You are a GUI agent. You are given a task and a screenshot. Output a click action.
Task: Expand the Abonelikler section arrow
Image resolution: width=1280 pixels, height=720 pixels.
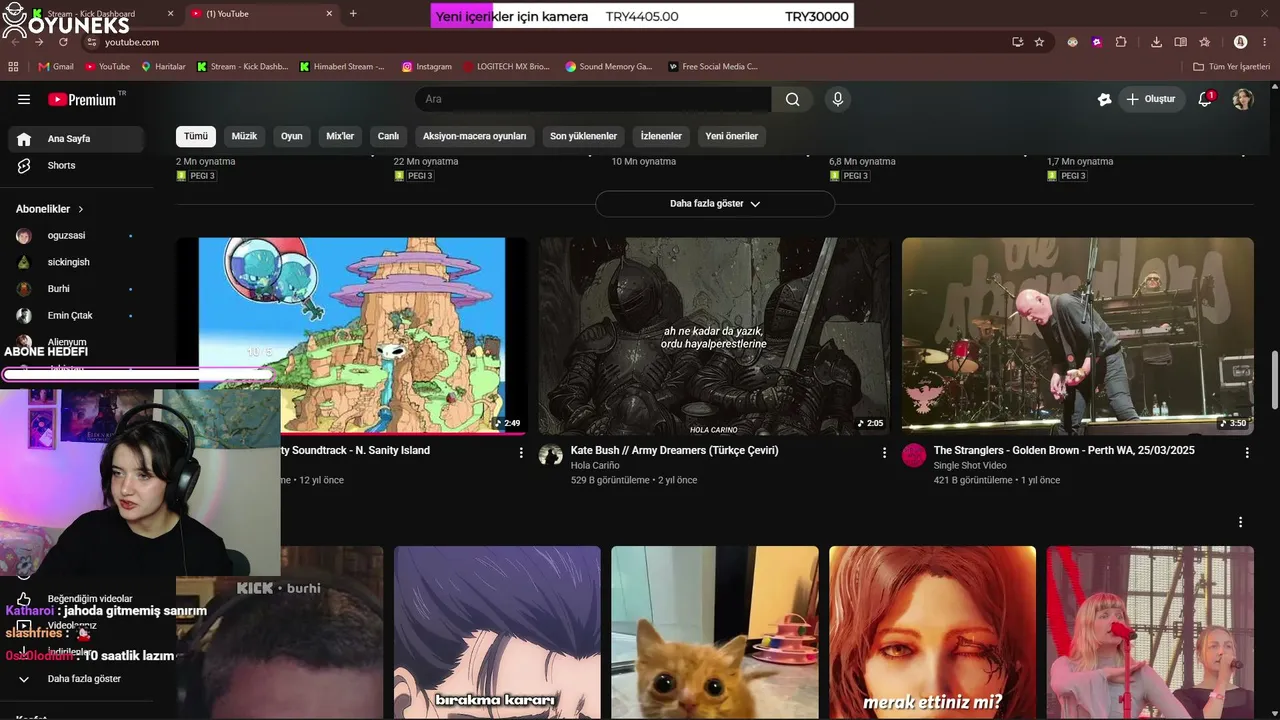tap(81, 209)
